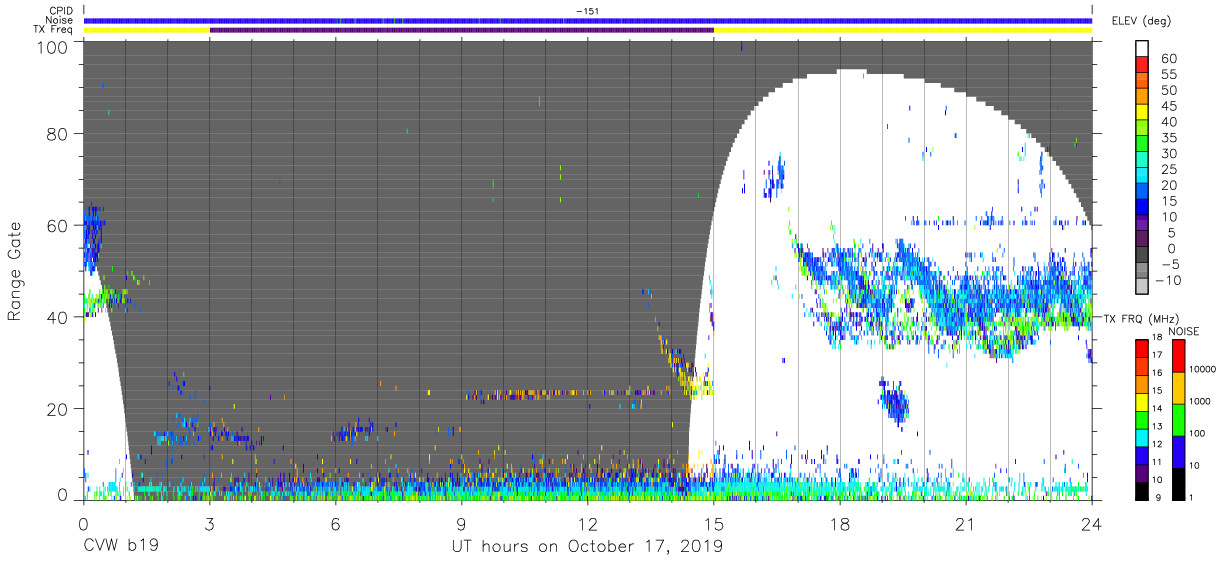Image resolution: width=1228 pixels, height=567 pixels.
Task: Select the blue Noise bar strip above the plot
Action: tap(588, 20)
